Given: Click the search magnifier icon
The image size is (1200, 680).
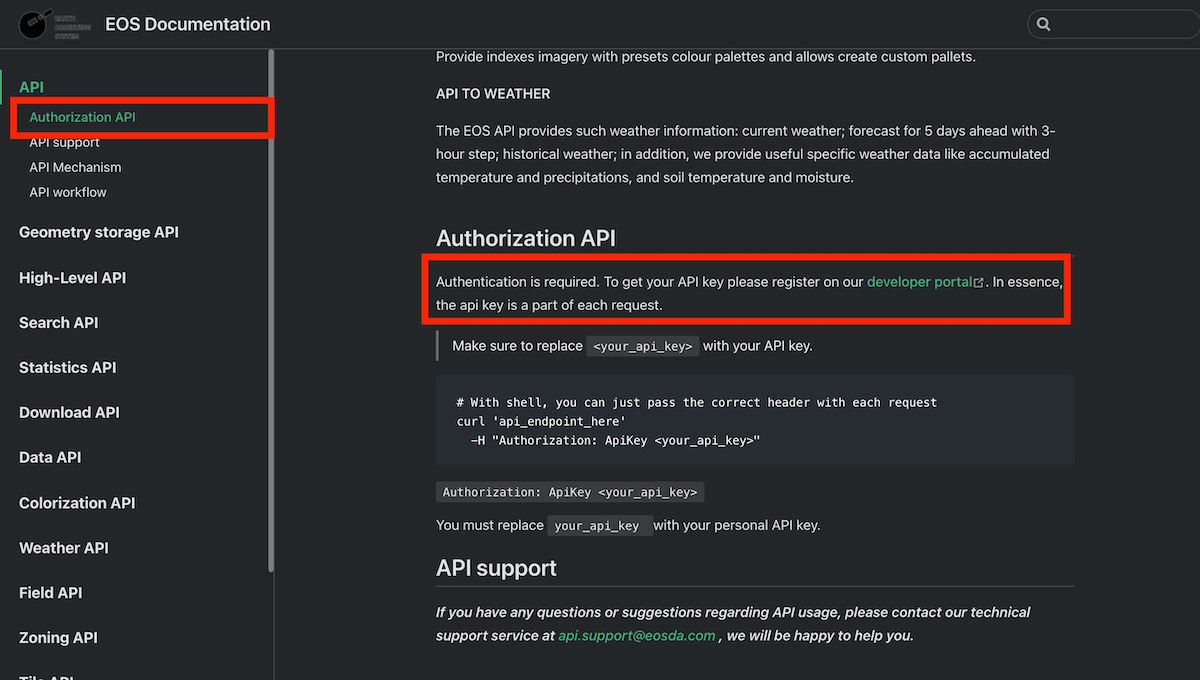Looking at the screenshot, I should [1044, 24].
